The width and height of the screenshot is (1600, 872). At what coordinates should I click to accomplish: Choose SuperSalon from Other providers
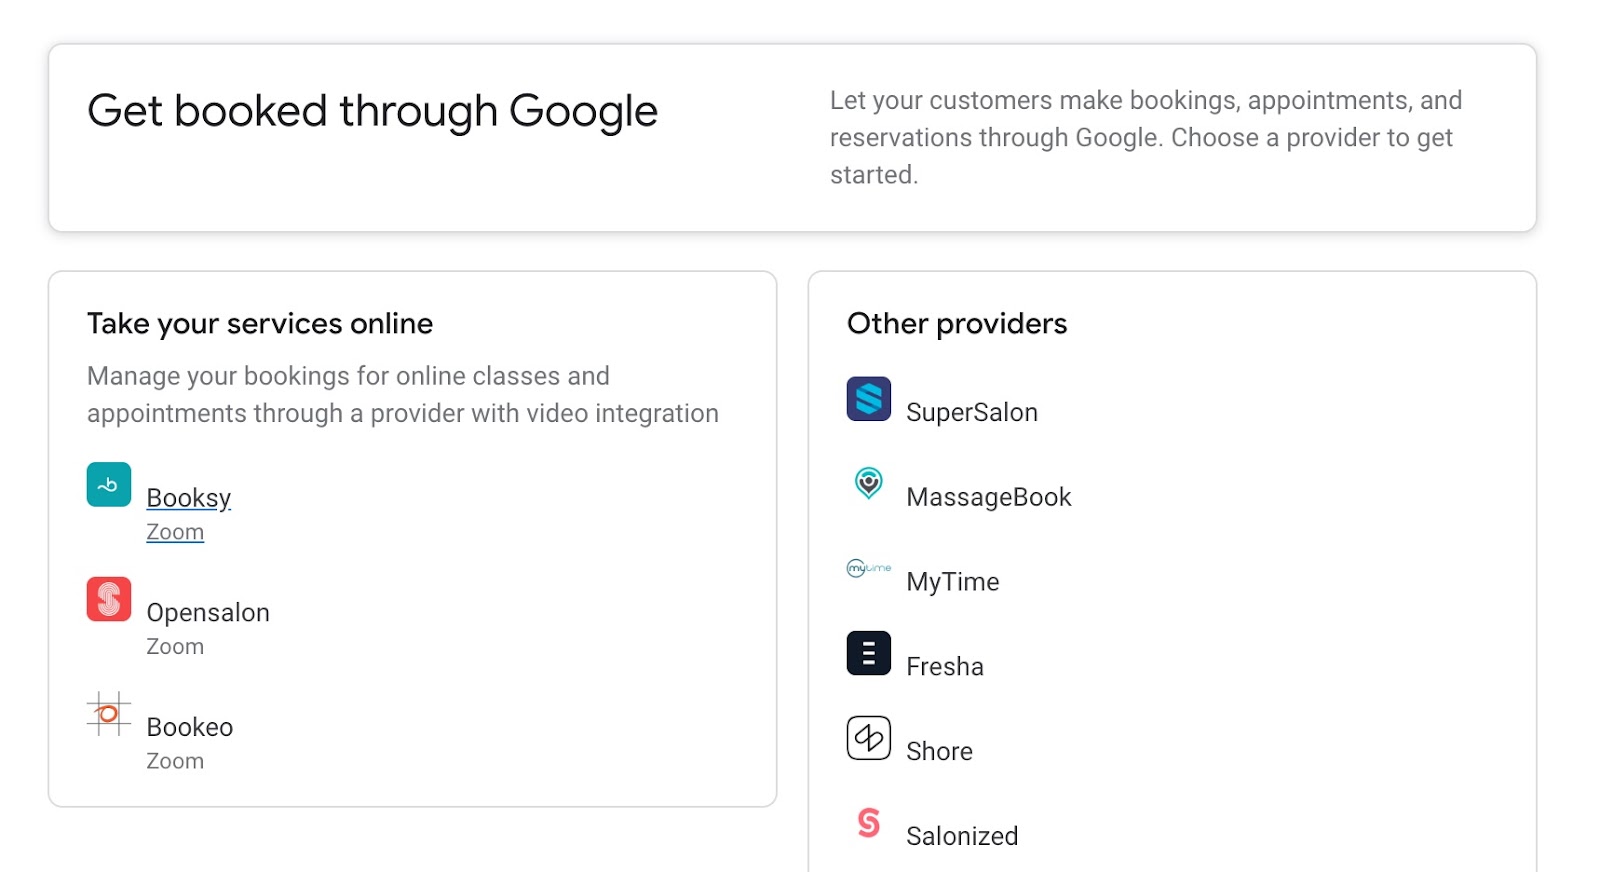(x=972, y=412)
